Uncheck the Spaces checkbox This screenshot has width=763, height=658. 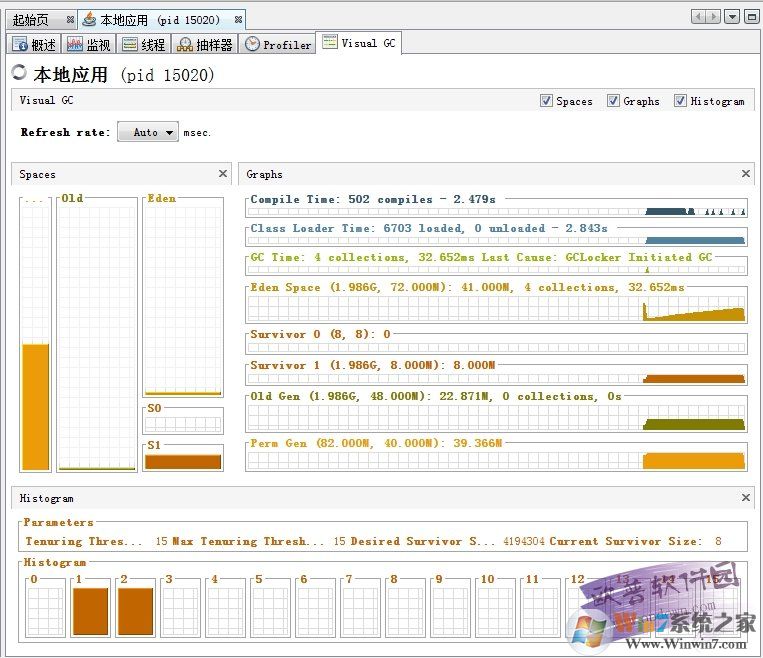click(546, 101)
